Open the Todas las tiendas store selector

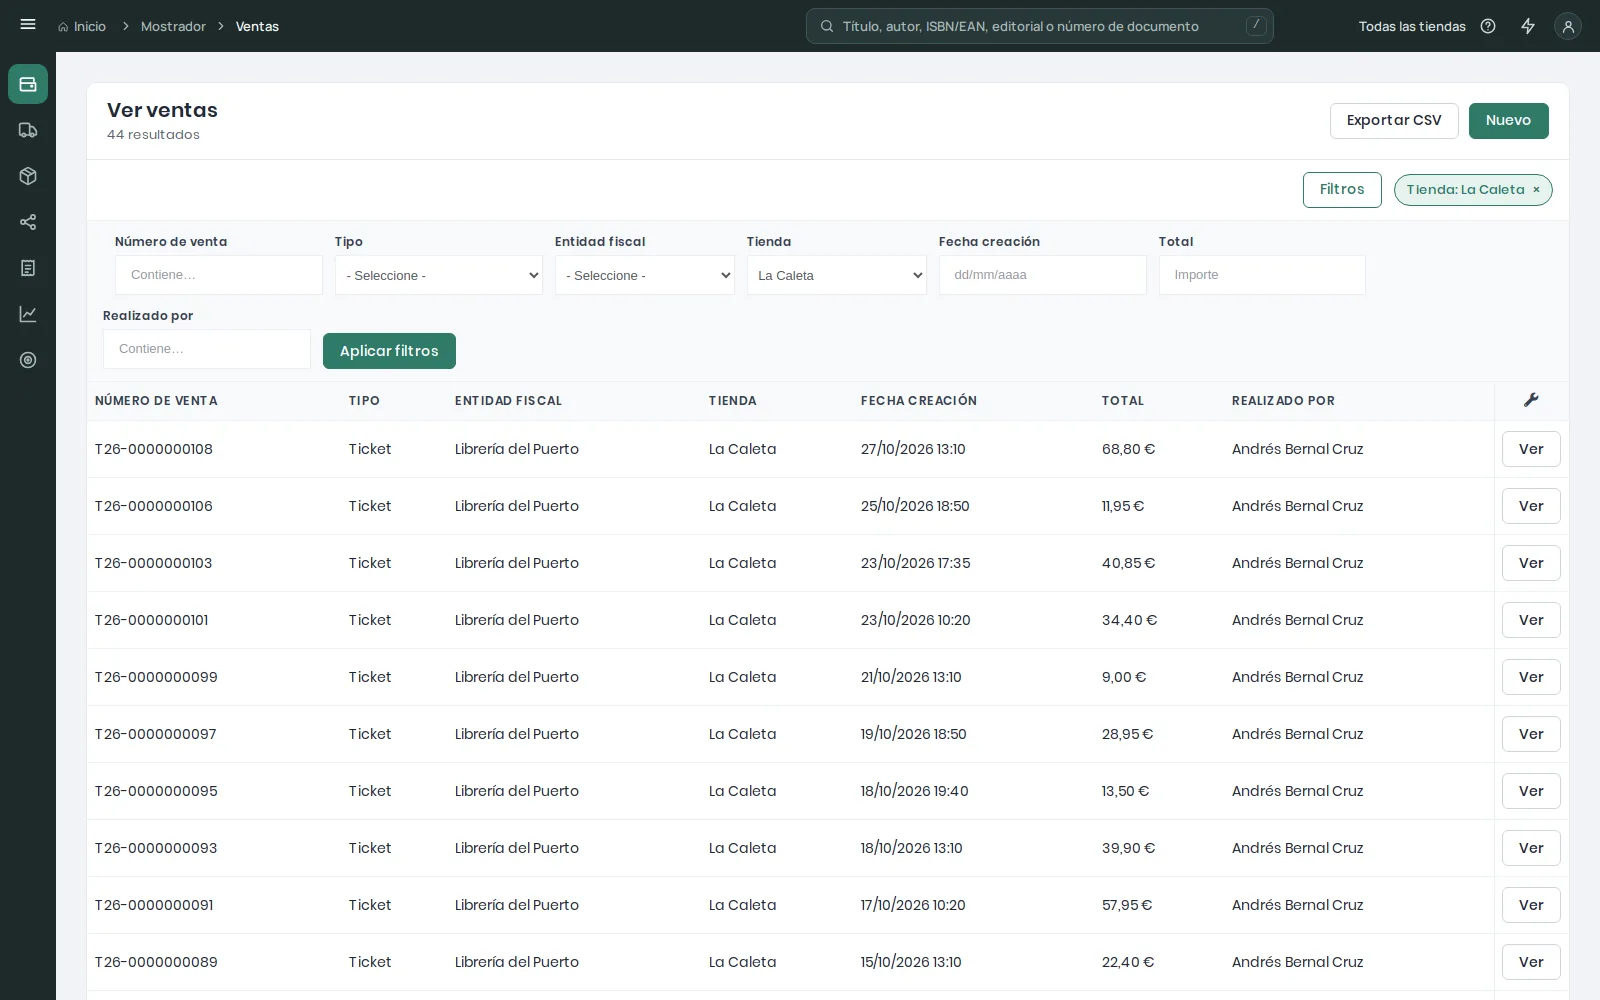pos(1412,27)
